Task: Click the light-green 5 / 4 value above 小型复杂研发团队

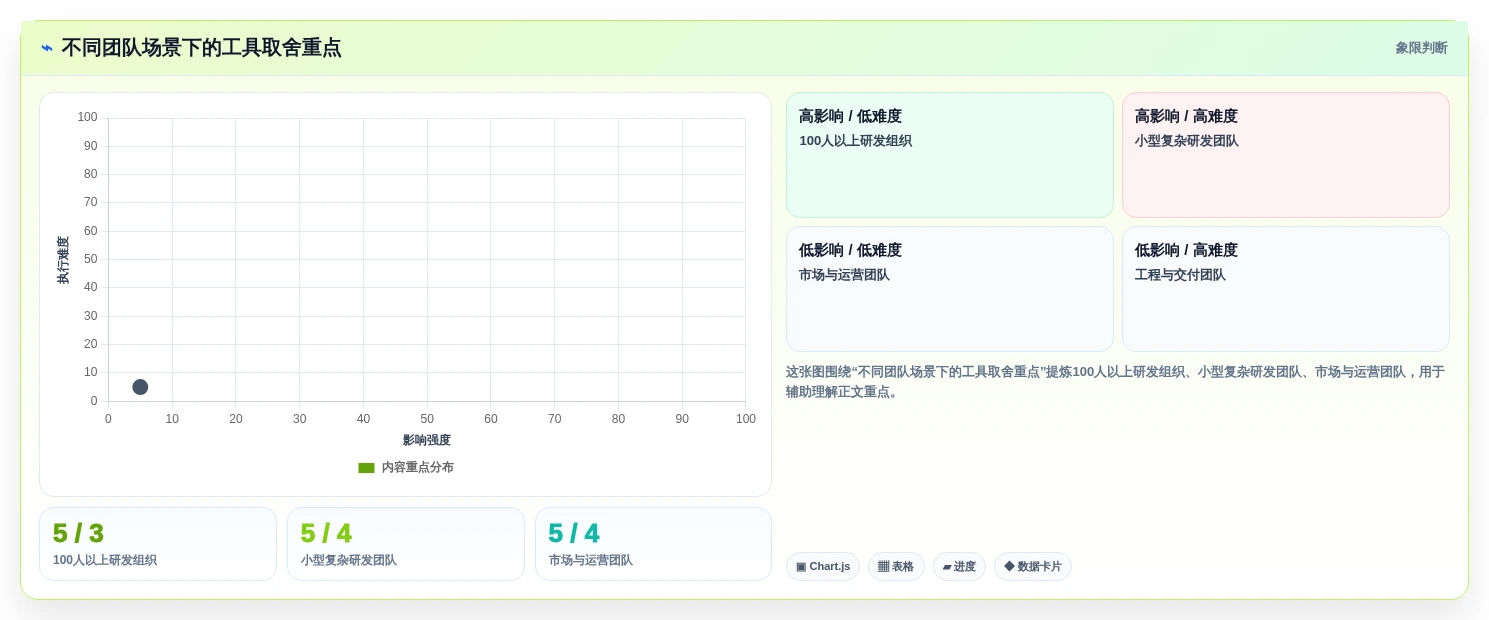Action: [326, 534]
